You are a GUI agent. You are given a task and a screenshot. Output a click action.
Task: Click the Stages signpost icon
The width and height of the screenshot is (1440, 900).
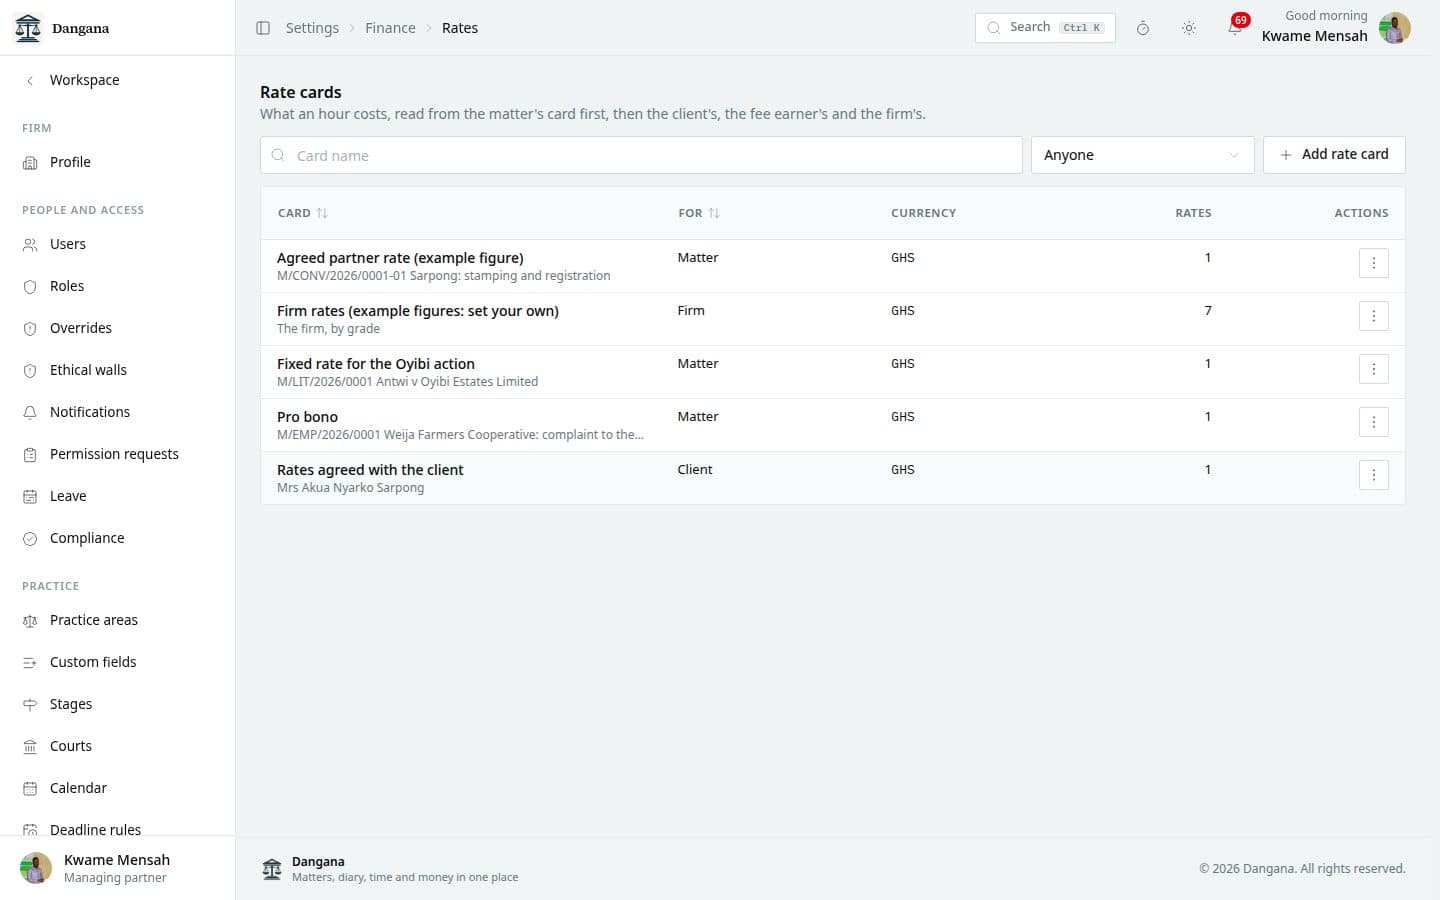30,704
